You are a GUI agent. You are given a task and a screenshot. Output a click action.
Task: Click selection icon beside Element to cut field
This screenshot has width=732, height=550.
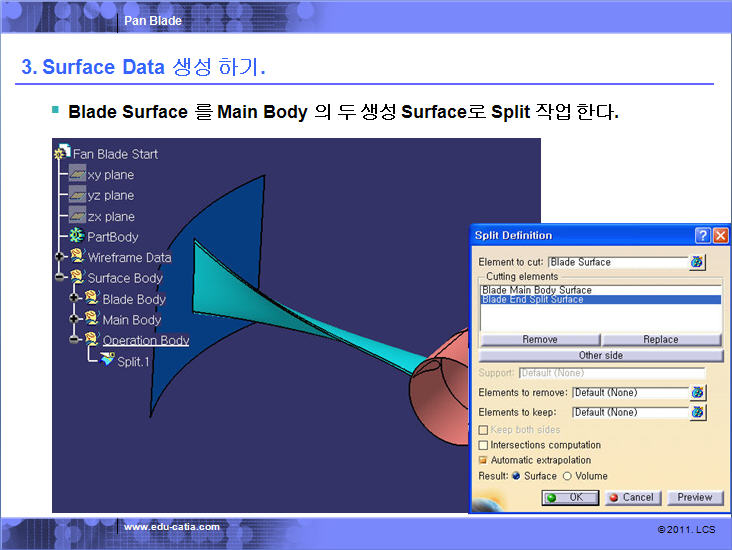(697, 262)
